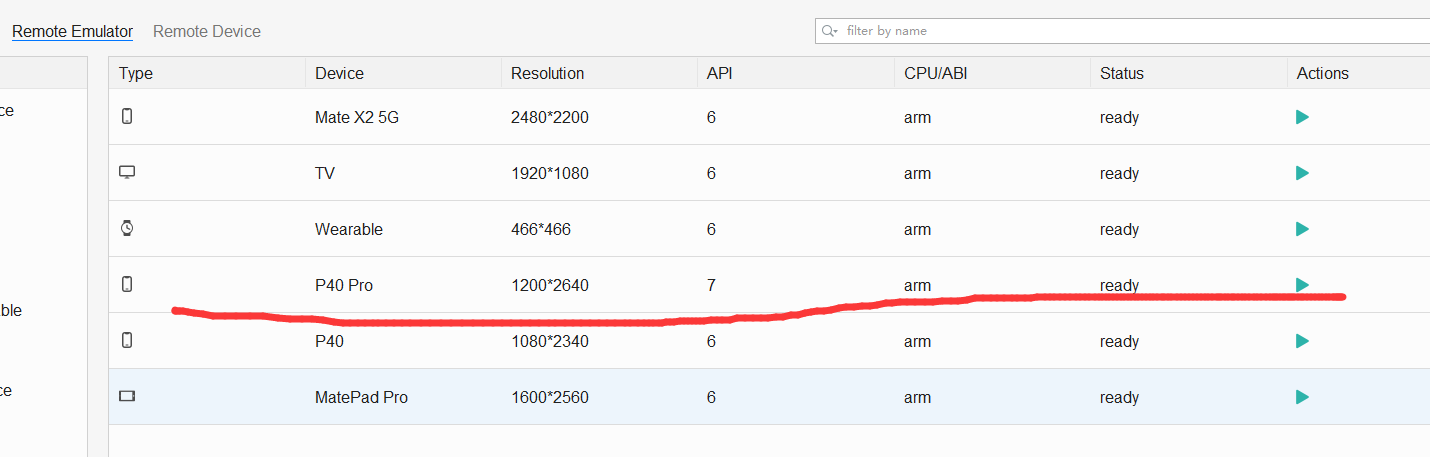
Task: Click the watch icon for Wearable
Action: coord(127,229)
